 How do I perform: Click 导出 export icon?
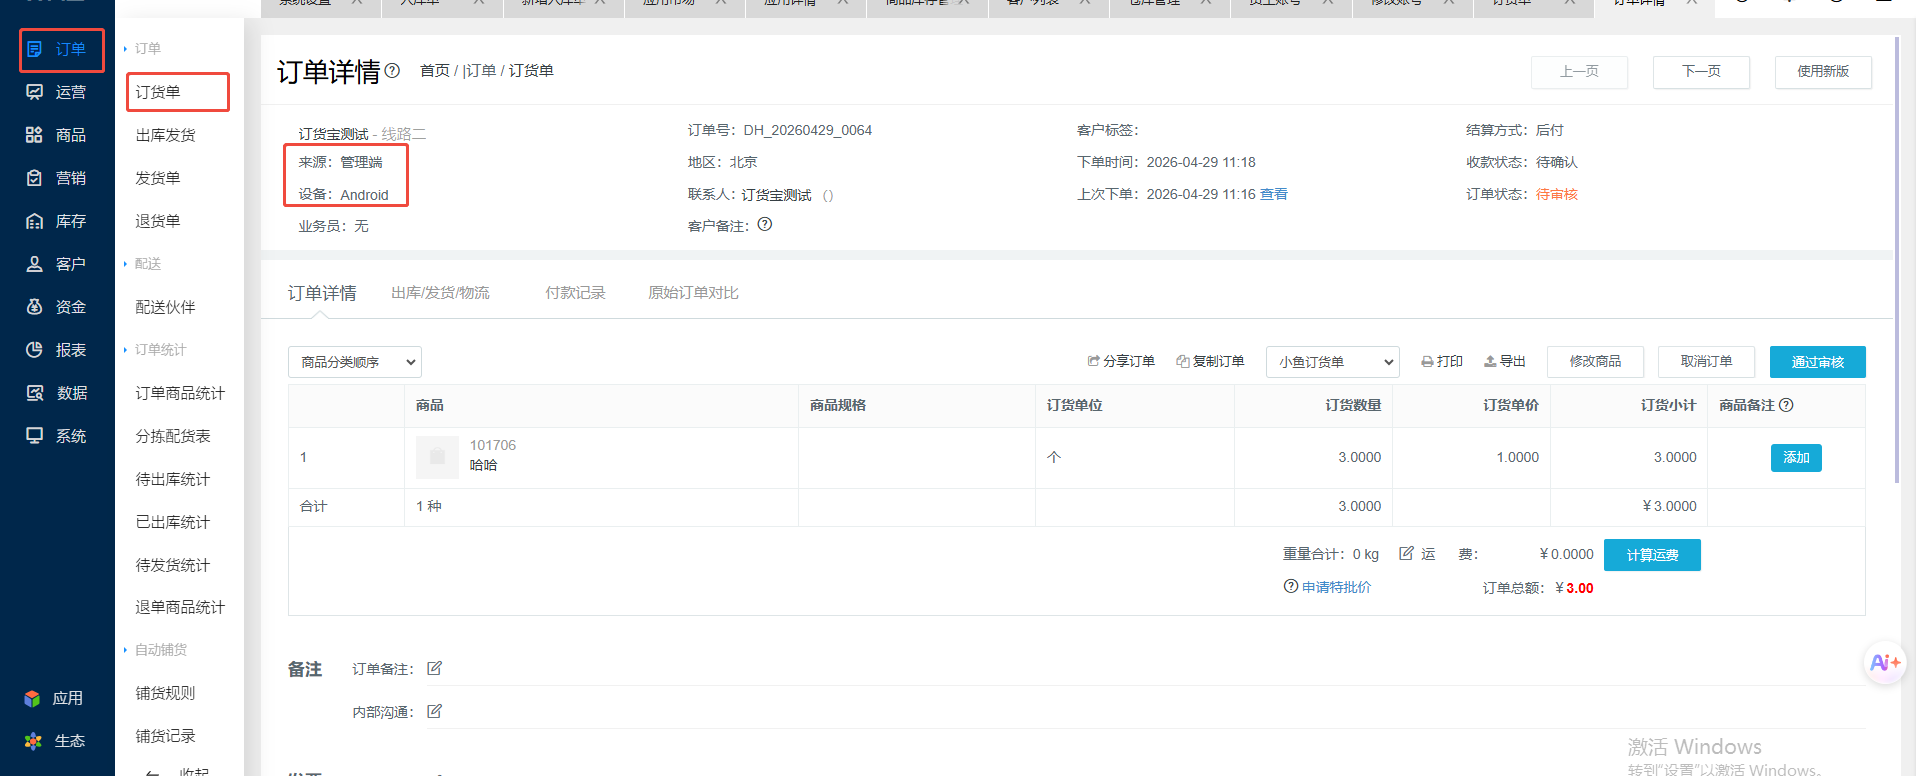point(1490,361)
